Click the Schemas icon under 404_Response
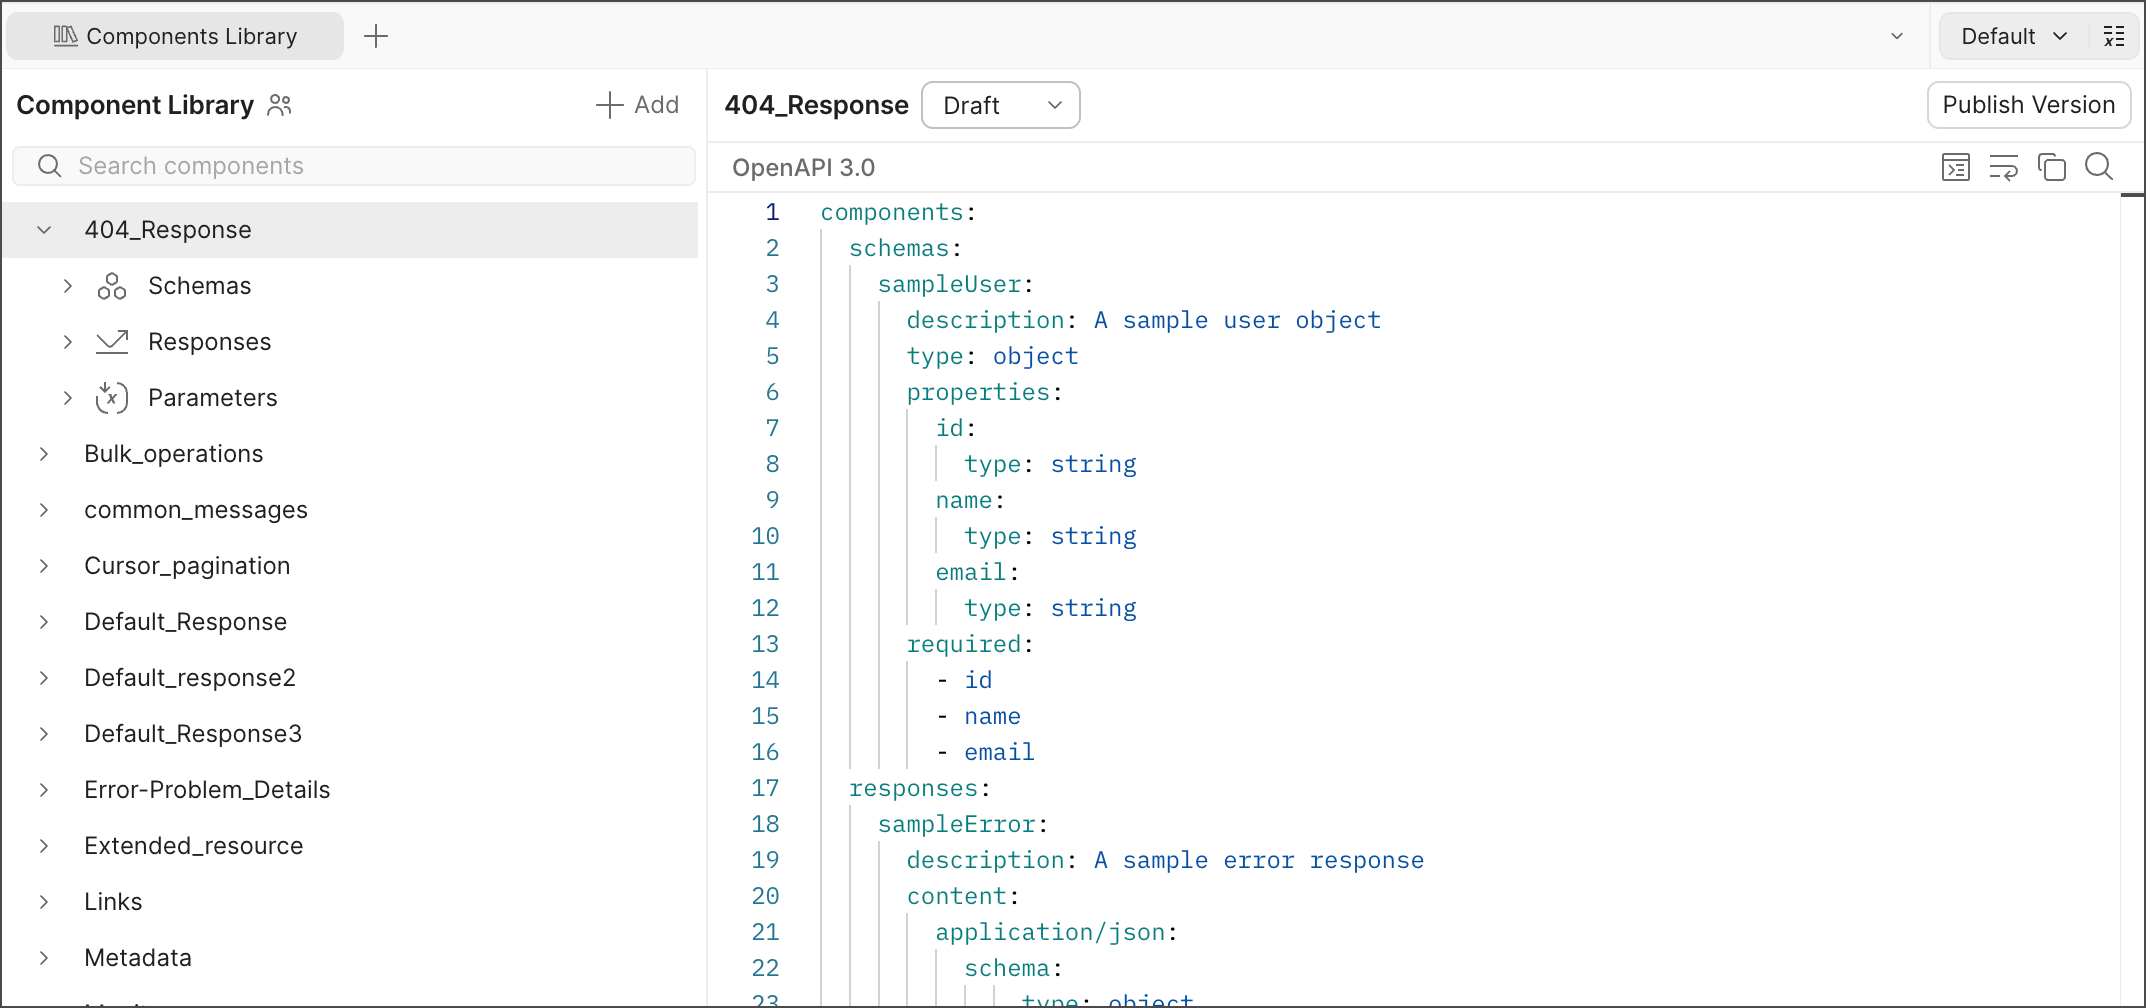The width and height of the screenshot is (2146, 1008). click(x=112, y=286)
